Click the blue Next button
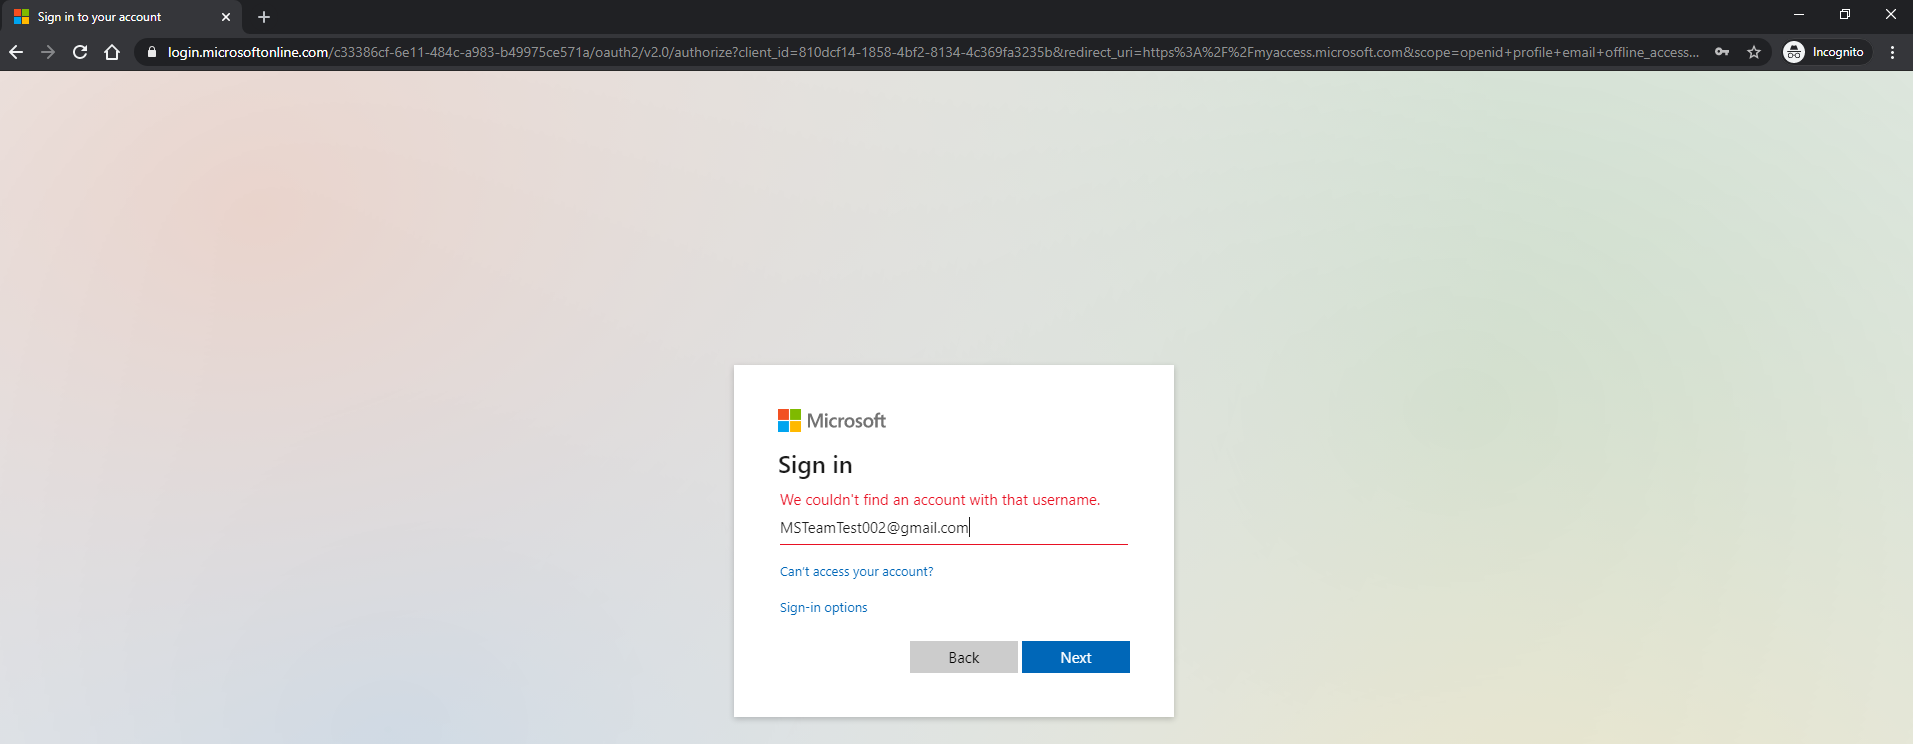The image size is (1913, 744). click(x=1076, y=657)
